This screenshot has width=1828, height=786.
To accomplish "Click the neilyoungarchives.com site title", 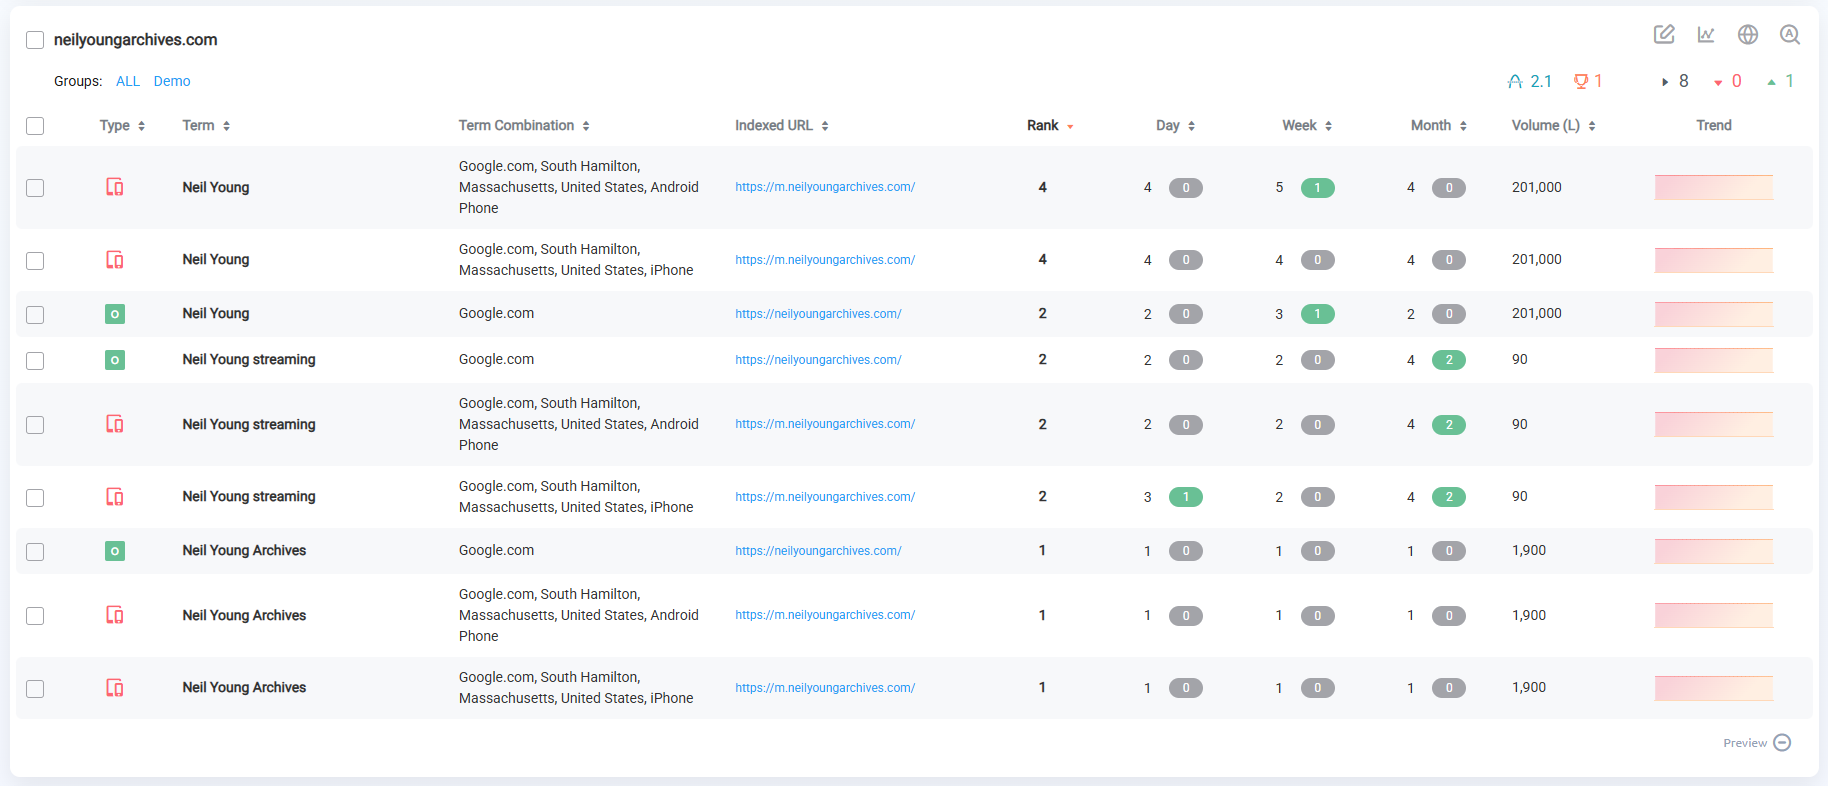I will (135, 40).
